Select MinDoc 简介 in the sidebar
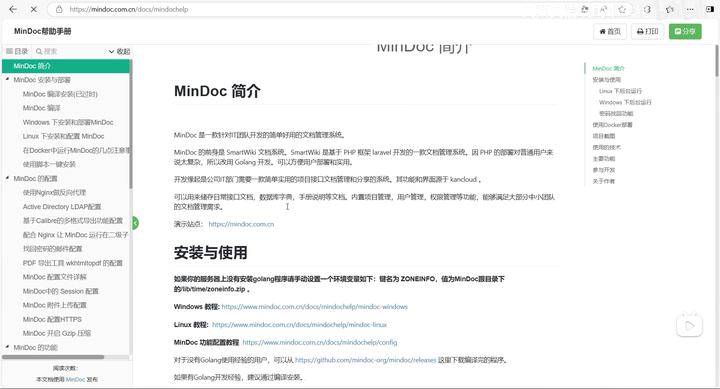720x389 pixels. 66,66
